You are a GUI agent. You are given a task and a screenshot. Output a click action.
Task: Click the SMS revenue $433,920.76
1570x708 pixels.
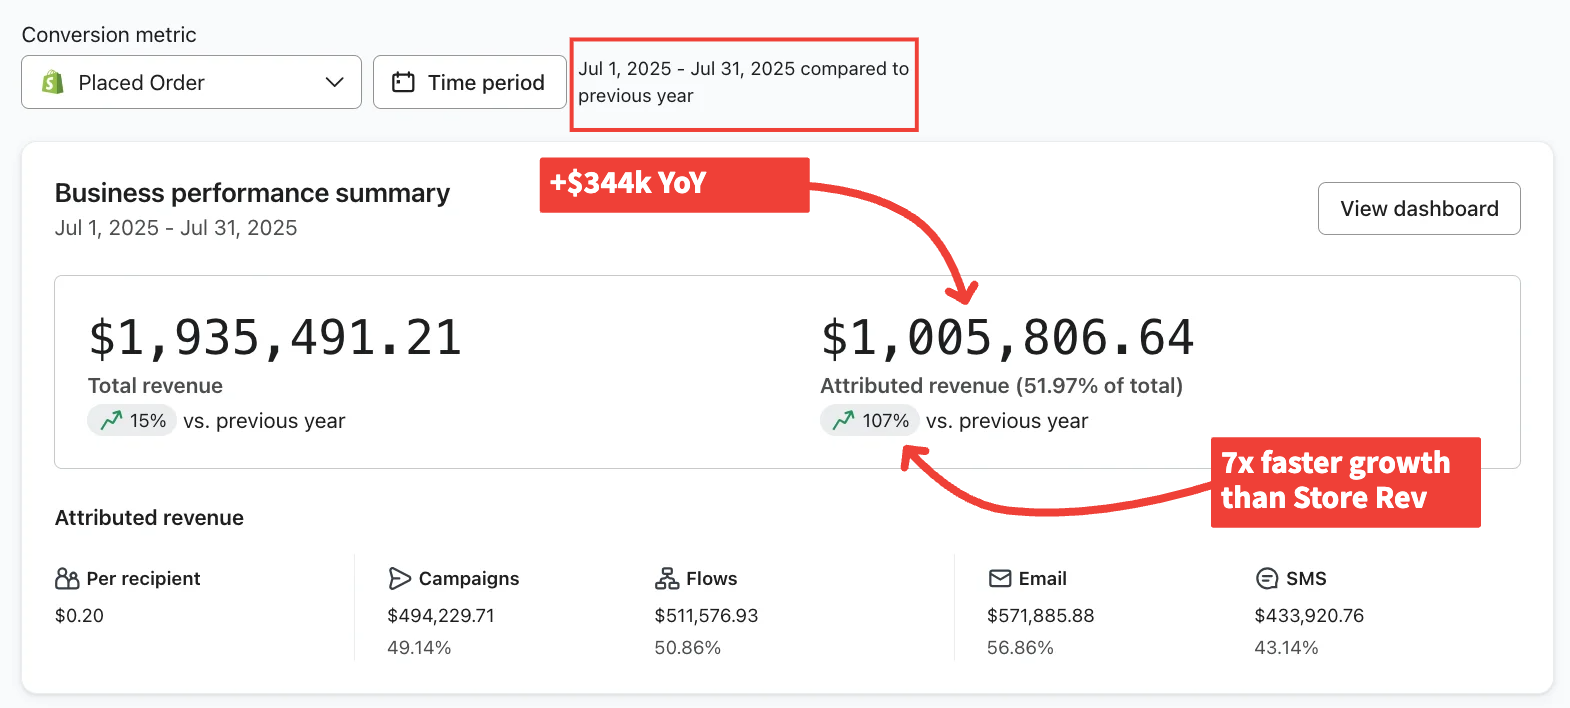(x=1309, y=615)
